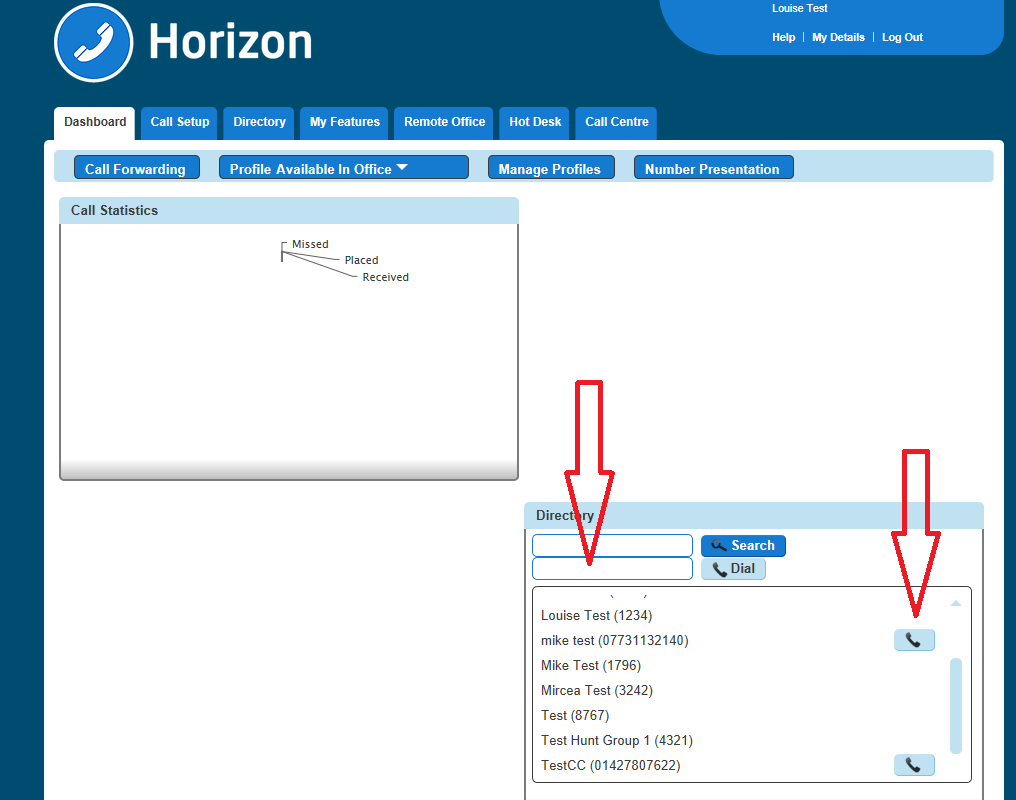This screenshot has height=800, width=1016.
Task: Select Louise Test (1234) directory entry
Action: (597, 615)
